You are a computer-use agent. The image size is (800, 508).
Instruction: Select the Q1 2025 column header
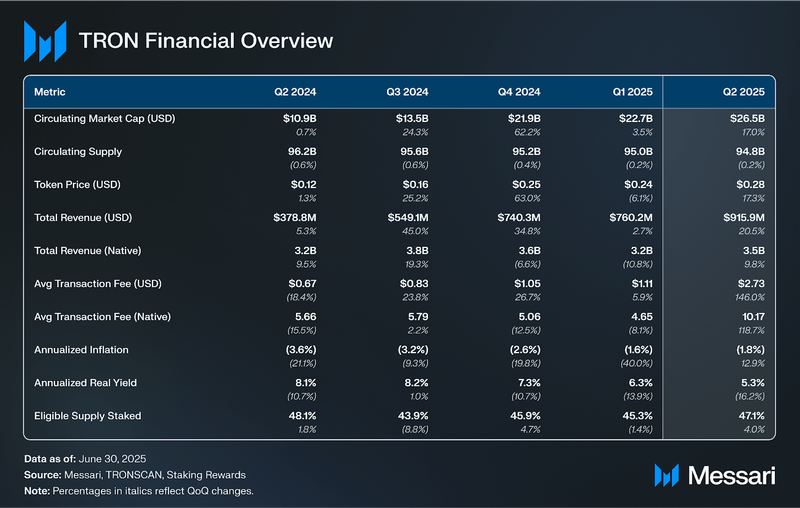[x=633, y=92]
